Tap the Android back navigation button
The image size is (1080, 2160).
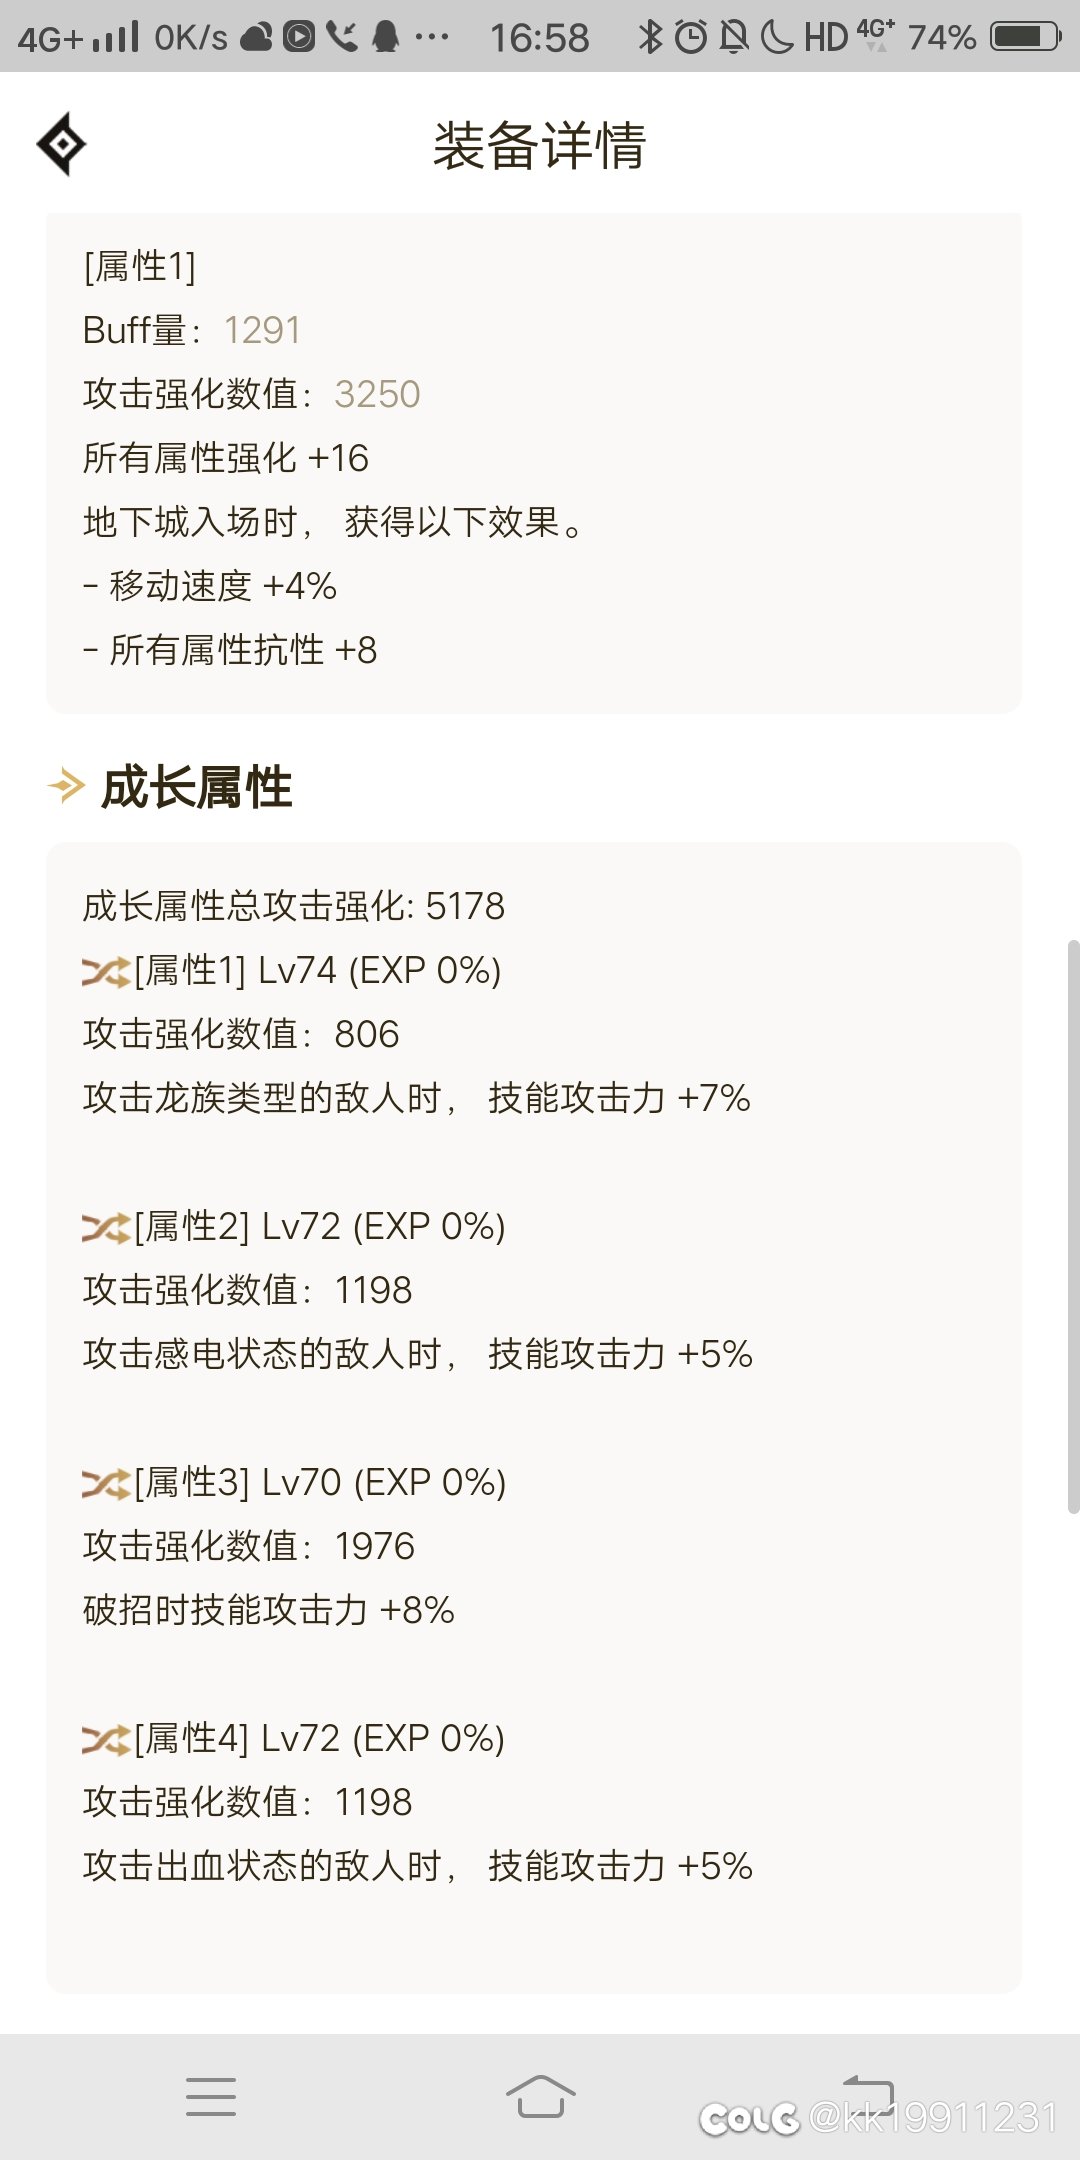pos(868,2094)
